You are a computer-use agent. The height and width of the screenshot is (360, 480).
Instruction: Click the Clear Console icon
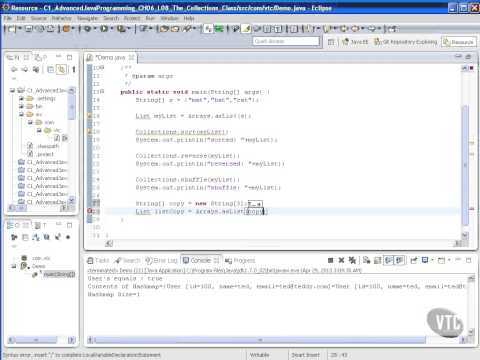pyautogui.click(x=367, y=260)
